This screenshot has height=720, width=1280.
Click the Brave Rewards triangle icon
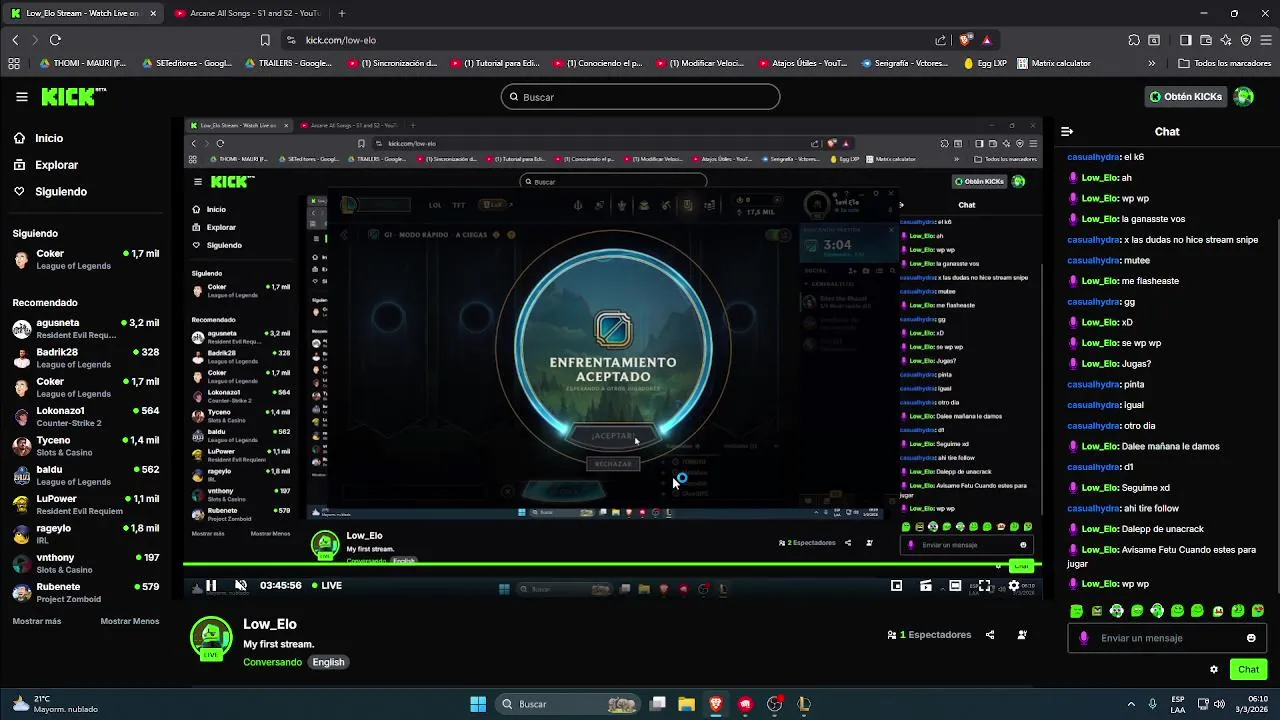pyautogui.click(x=987, y=40)
